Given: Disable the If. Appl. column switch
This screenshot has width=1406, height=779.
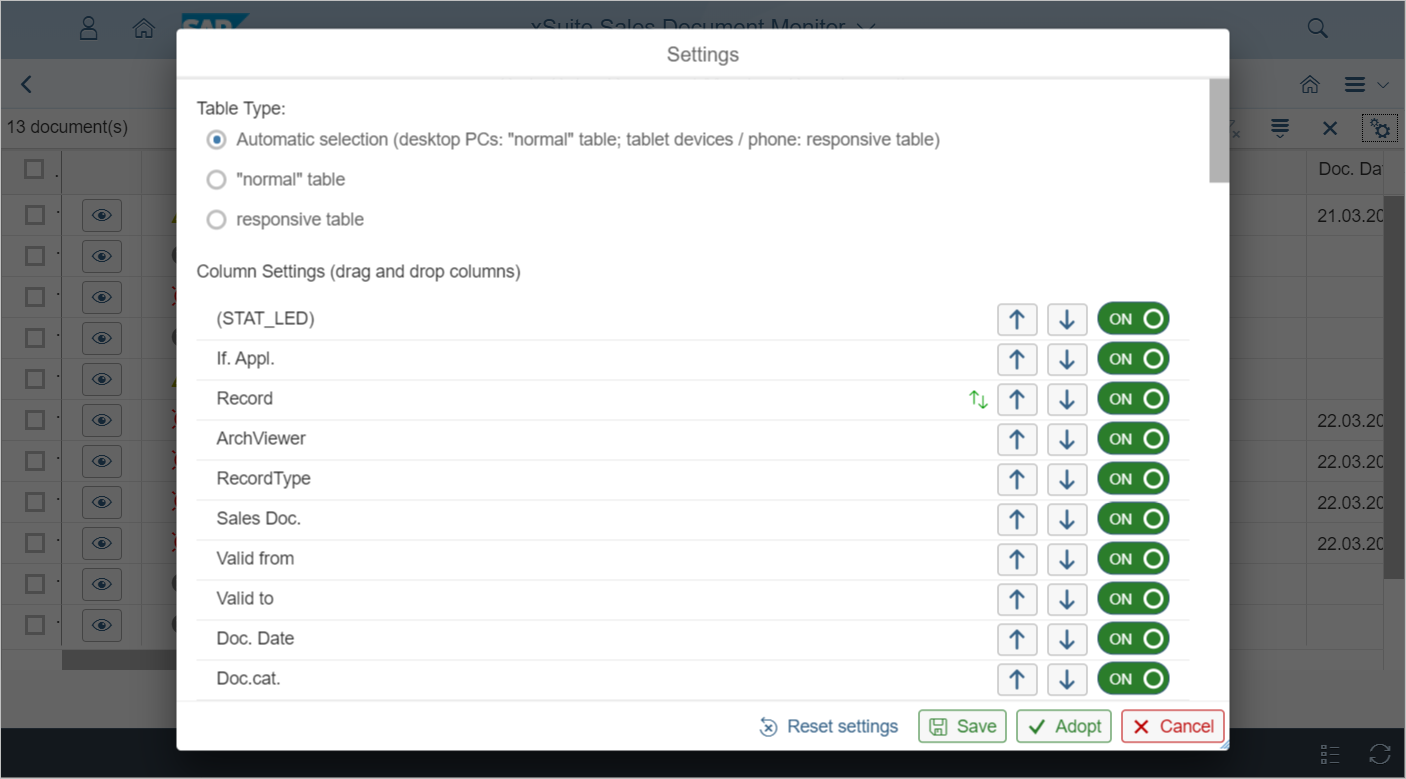Looking at the screenshot, I should point(1133,359).
